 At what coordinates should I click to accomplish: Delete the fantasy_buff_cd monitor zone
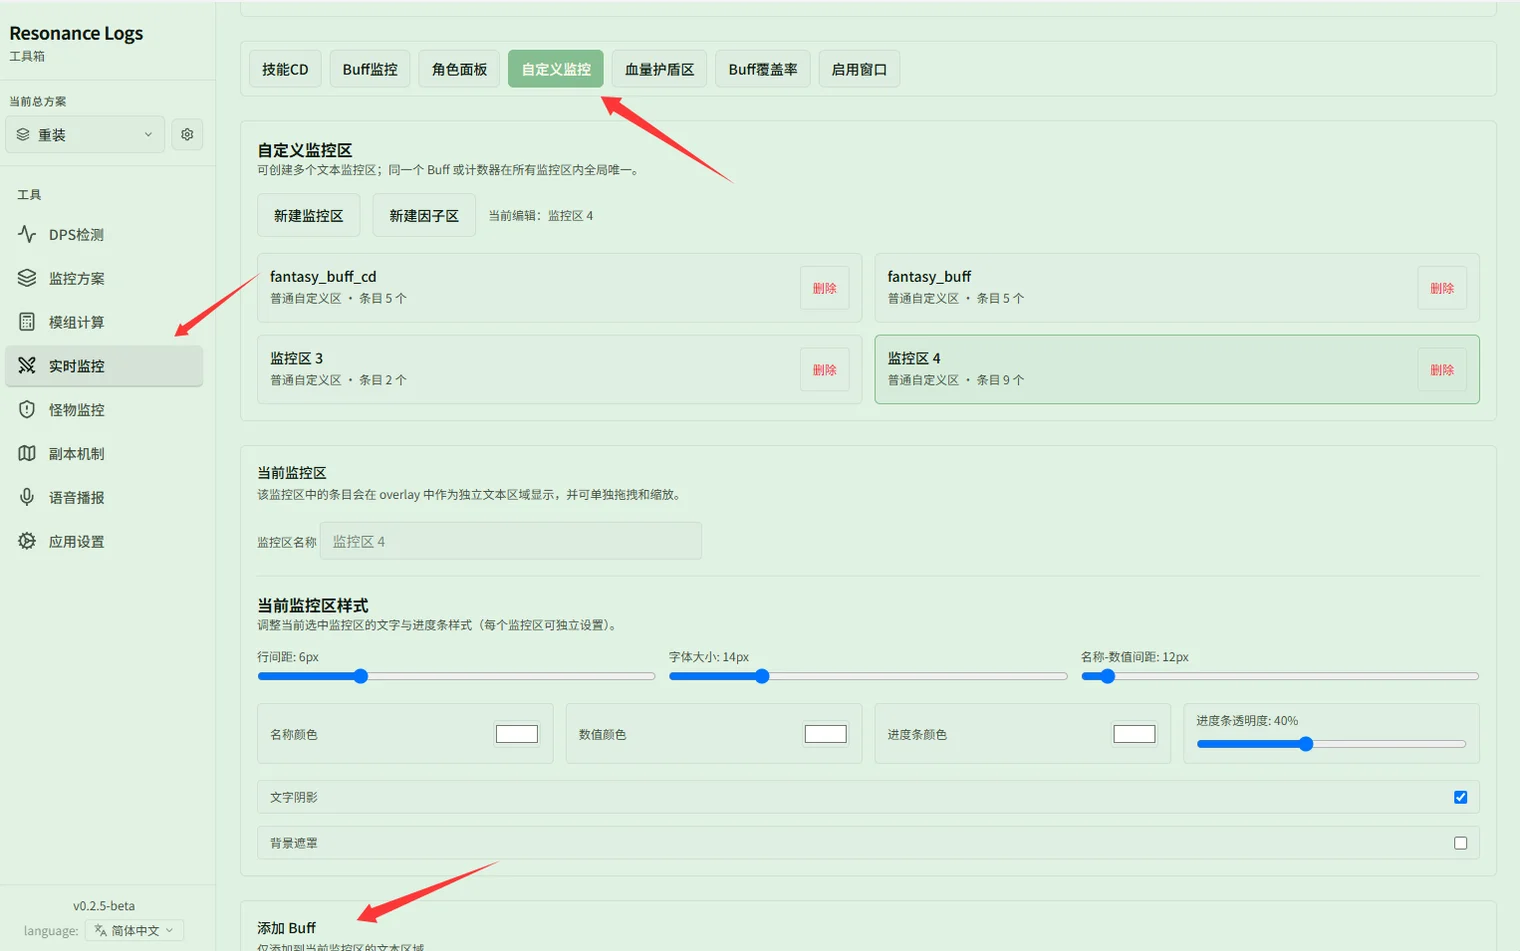pyautogui.click(x=824, y=288)
